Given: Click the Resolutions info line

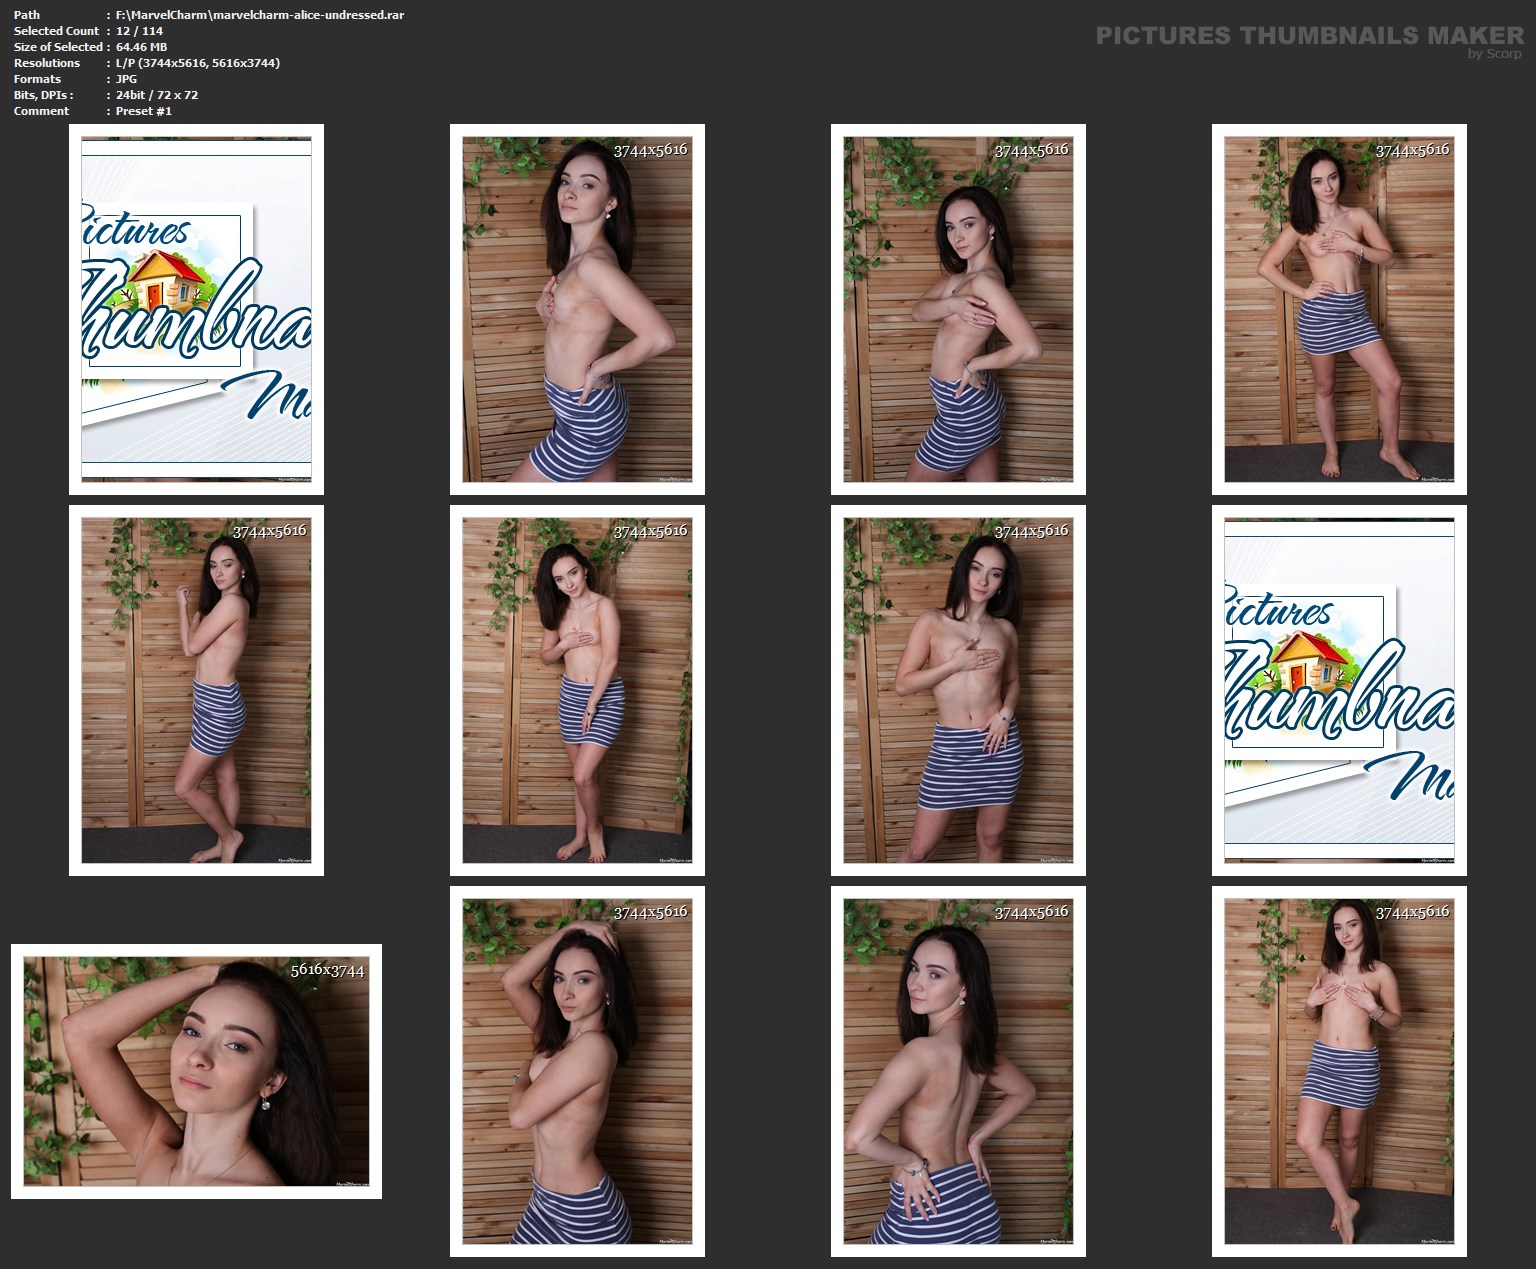Looking at the screenshot, I should [x=197, y=63].
